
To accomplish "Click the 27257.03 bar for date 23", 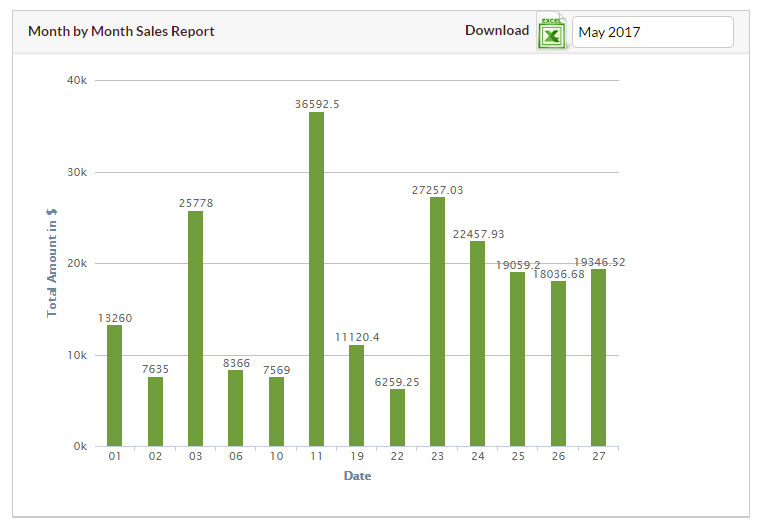I will [x=437, y=321].
